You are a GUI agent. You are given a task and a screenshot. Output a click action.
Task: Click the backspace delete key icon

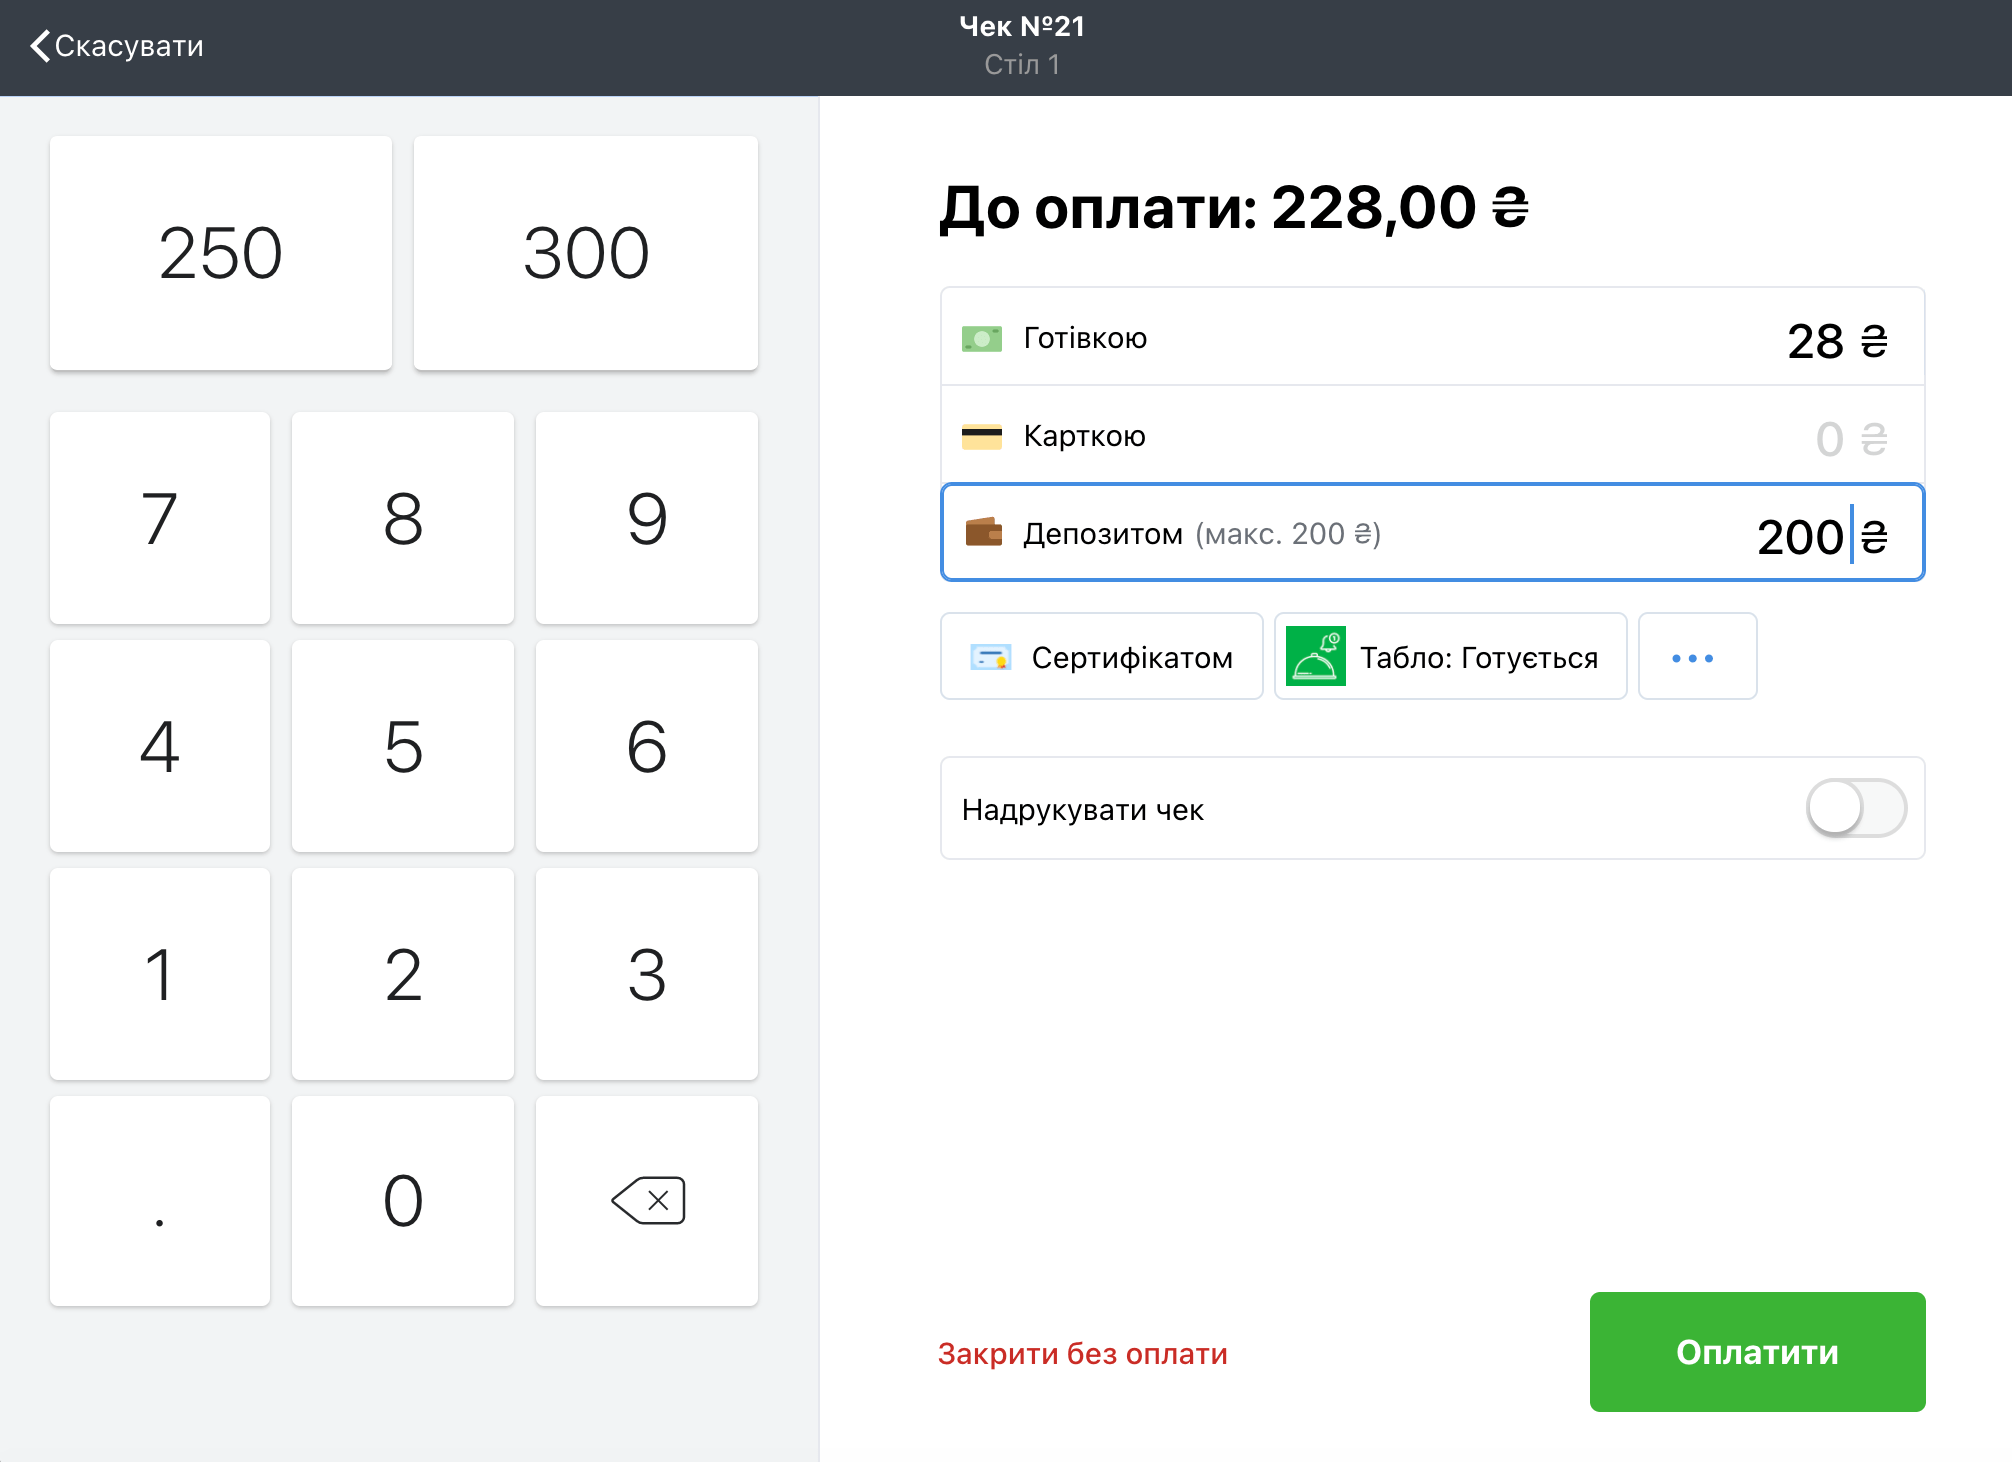click(648, 1200)
